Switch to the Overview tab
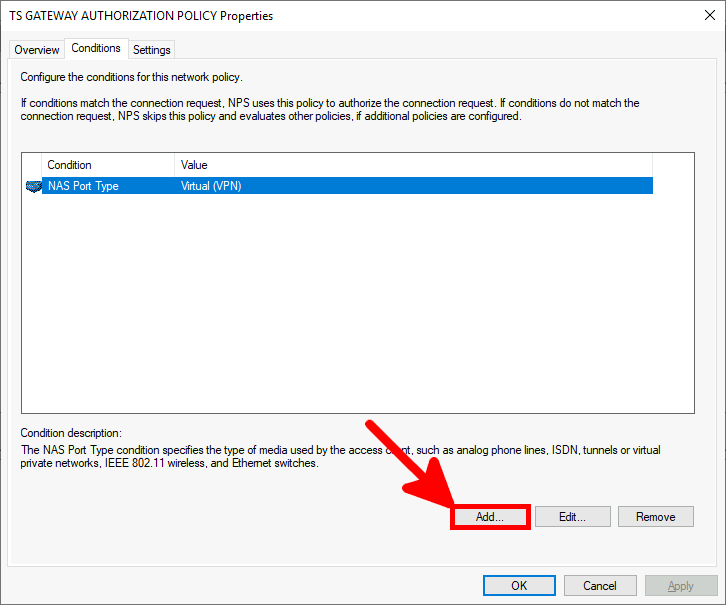726x605 pixels. click(37, 50)
